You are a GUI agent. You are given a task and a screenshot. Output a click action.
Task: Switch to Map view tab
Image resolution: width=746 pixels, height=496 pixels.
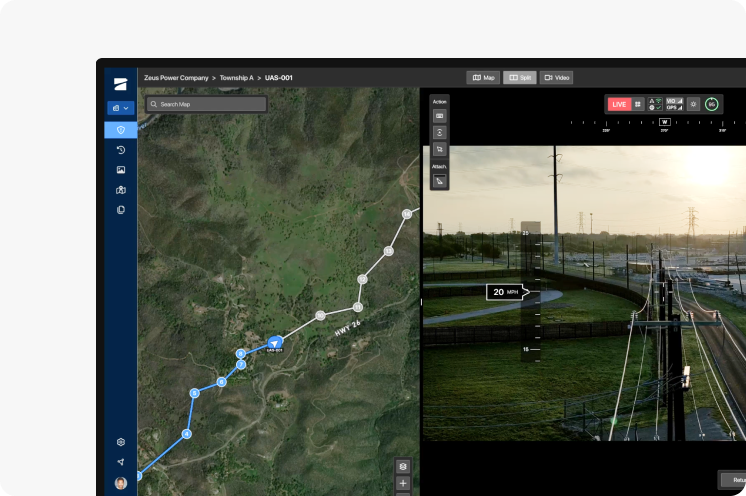point(483,78)
